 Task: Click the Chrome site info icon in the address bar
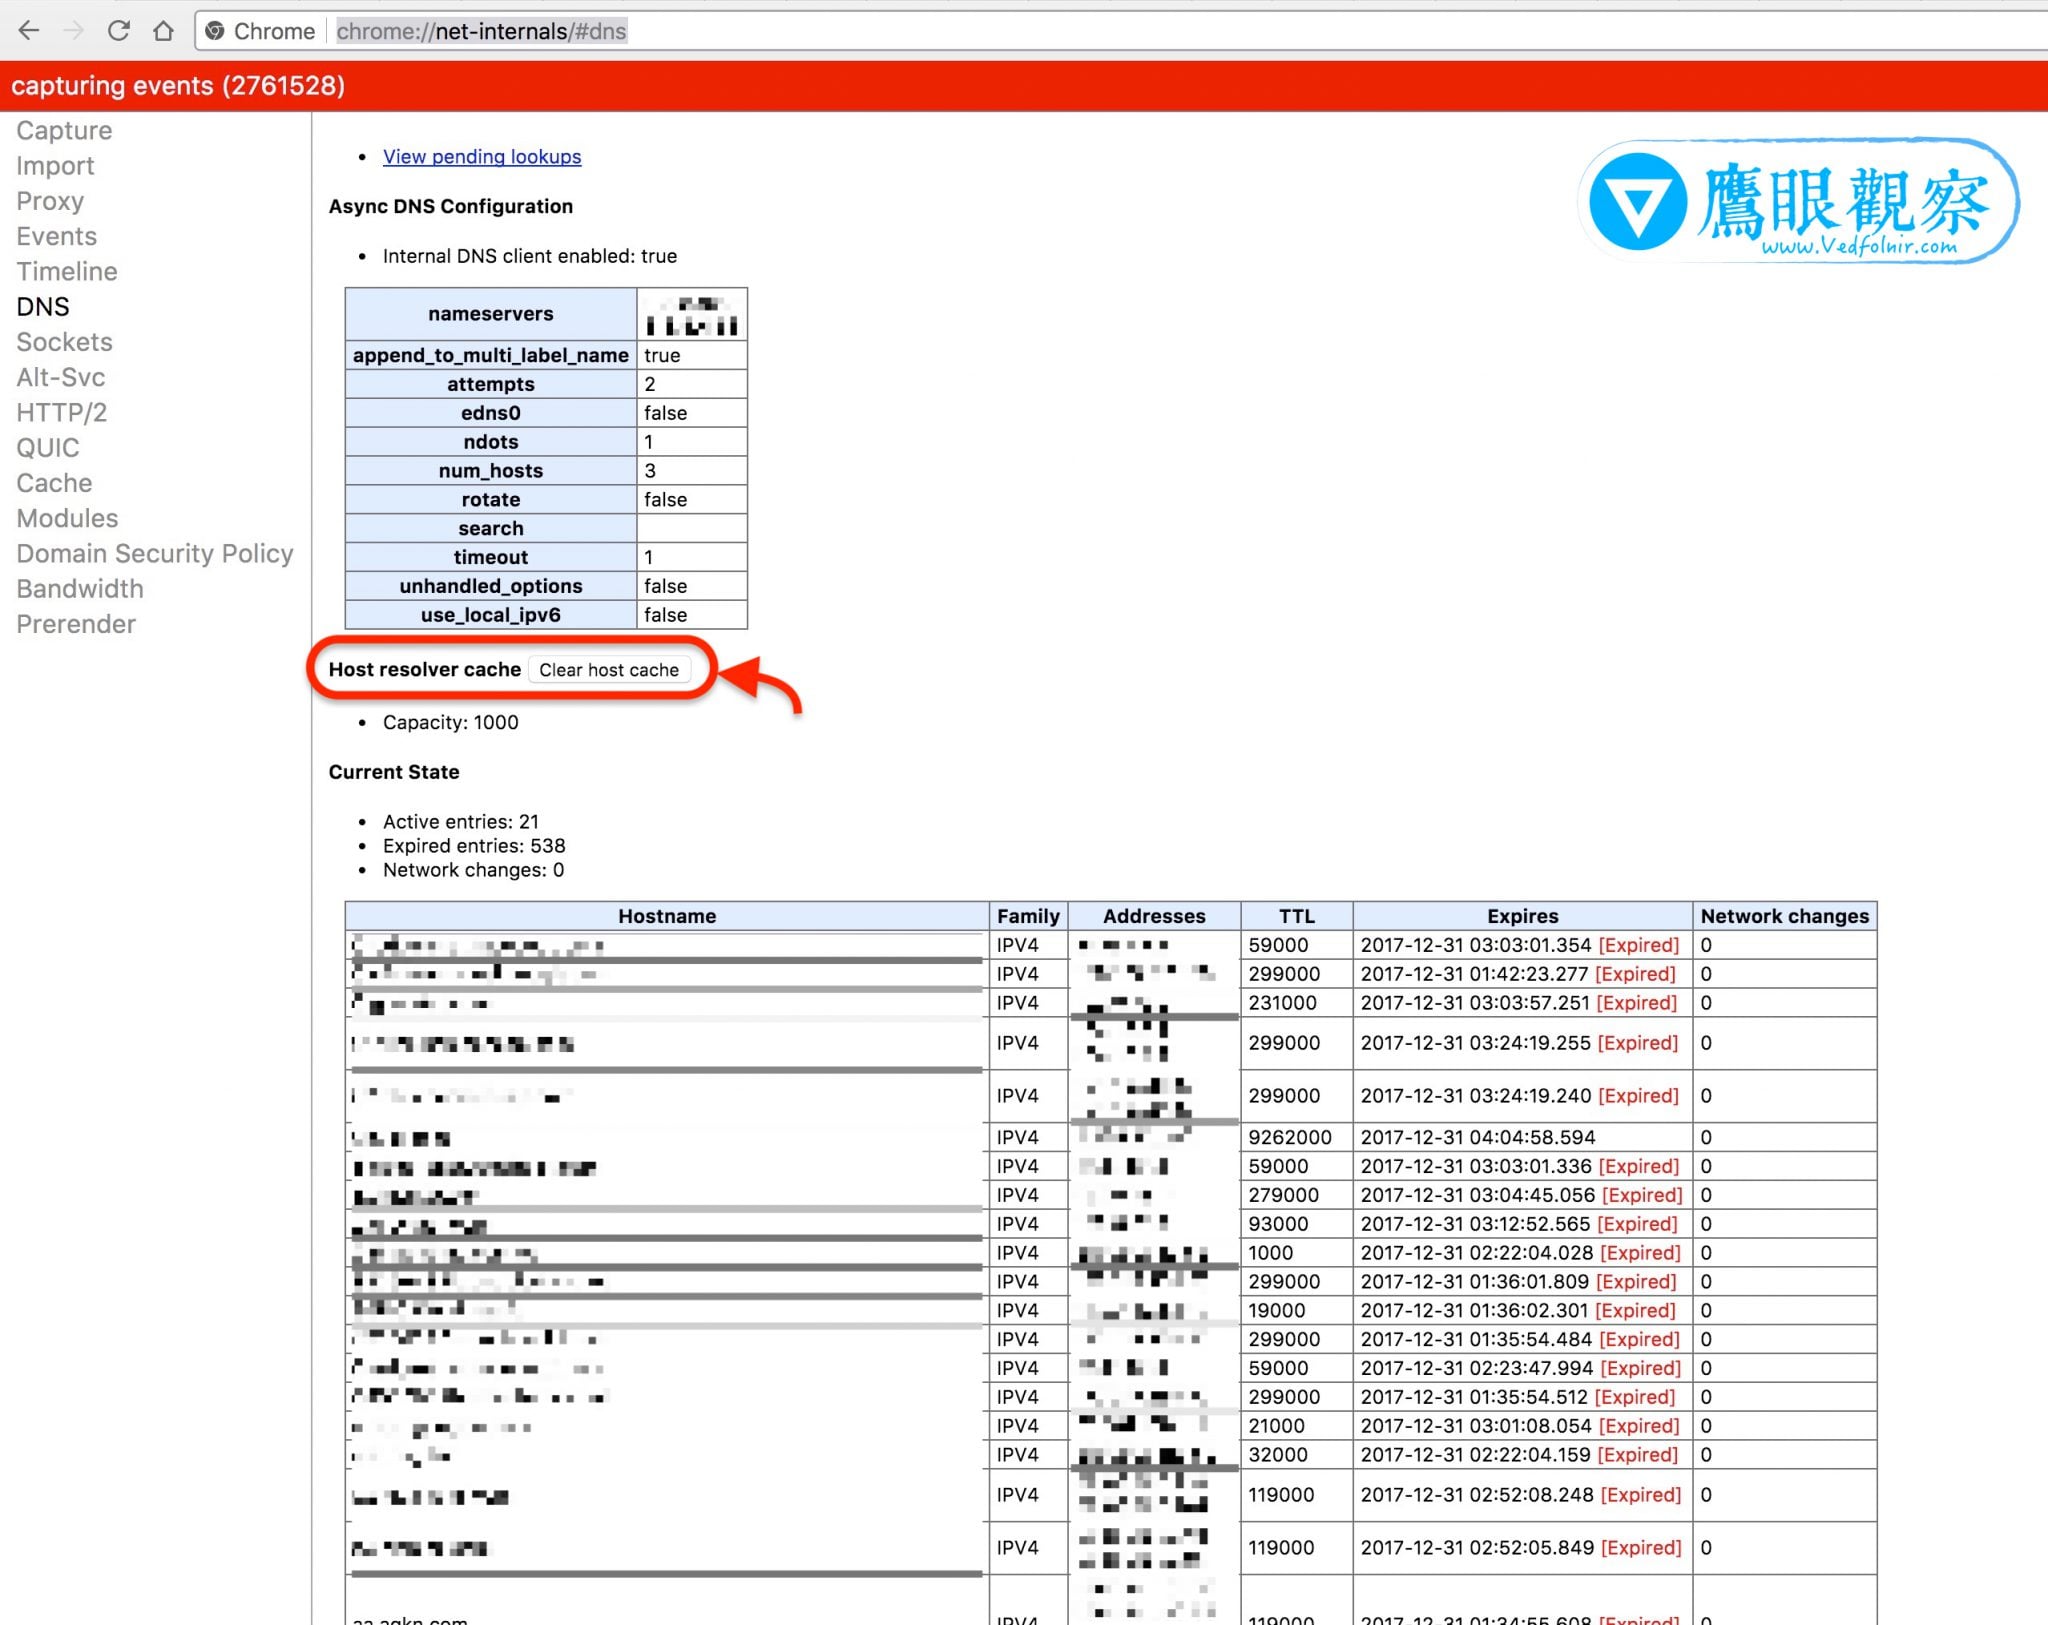coord(214,31)
